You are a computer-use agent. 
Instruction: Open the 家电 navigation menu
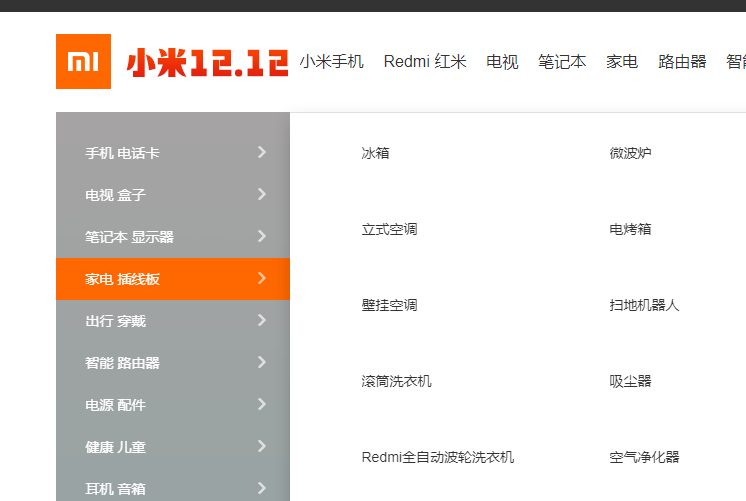coord(622,61)
